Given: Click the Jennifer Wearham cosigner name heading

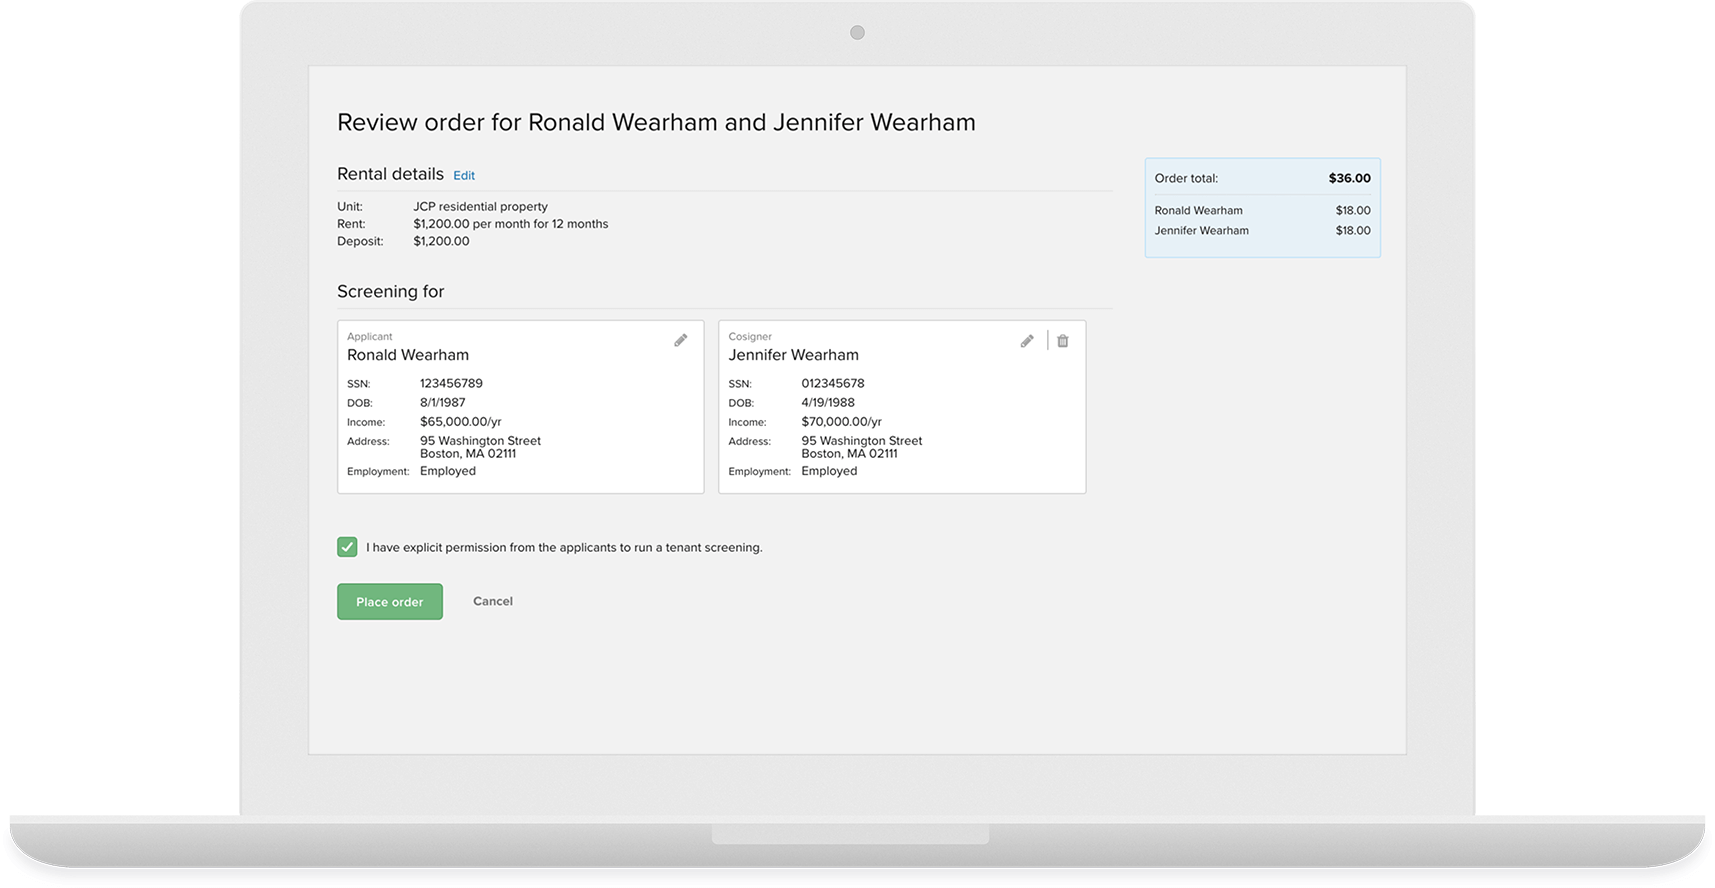Looking at the screenshot, I should pyautogui.click(x=794, y=355).
